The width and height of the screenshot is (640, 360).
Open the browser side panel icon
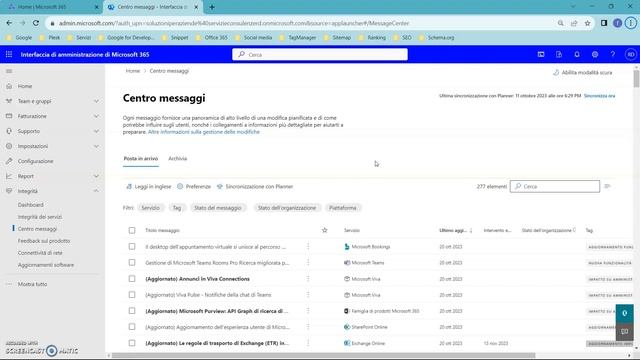tap(604, 23)
